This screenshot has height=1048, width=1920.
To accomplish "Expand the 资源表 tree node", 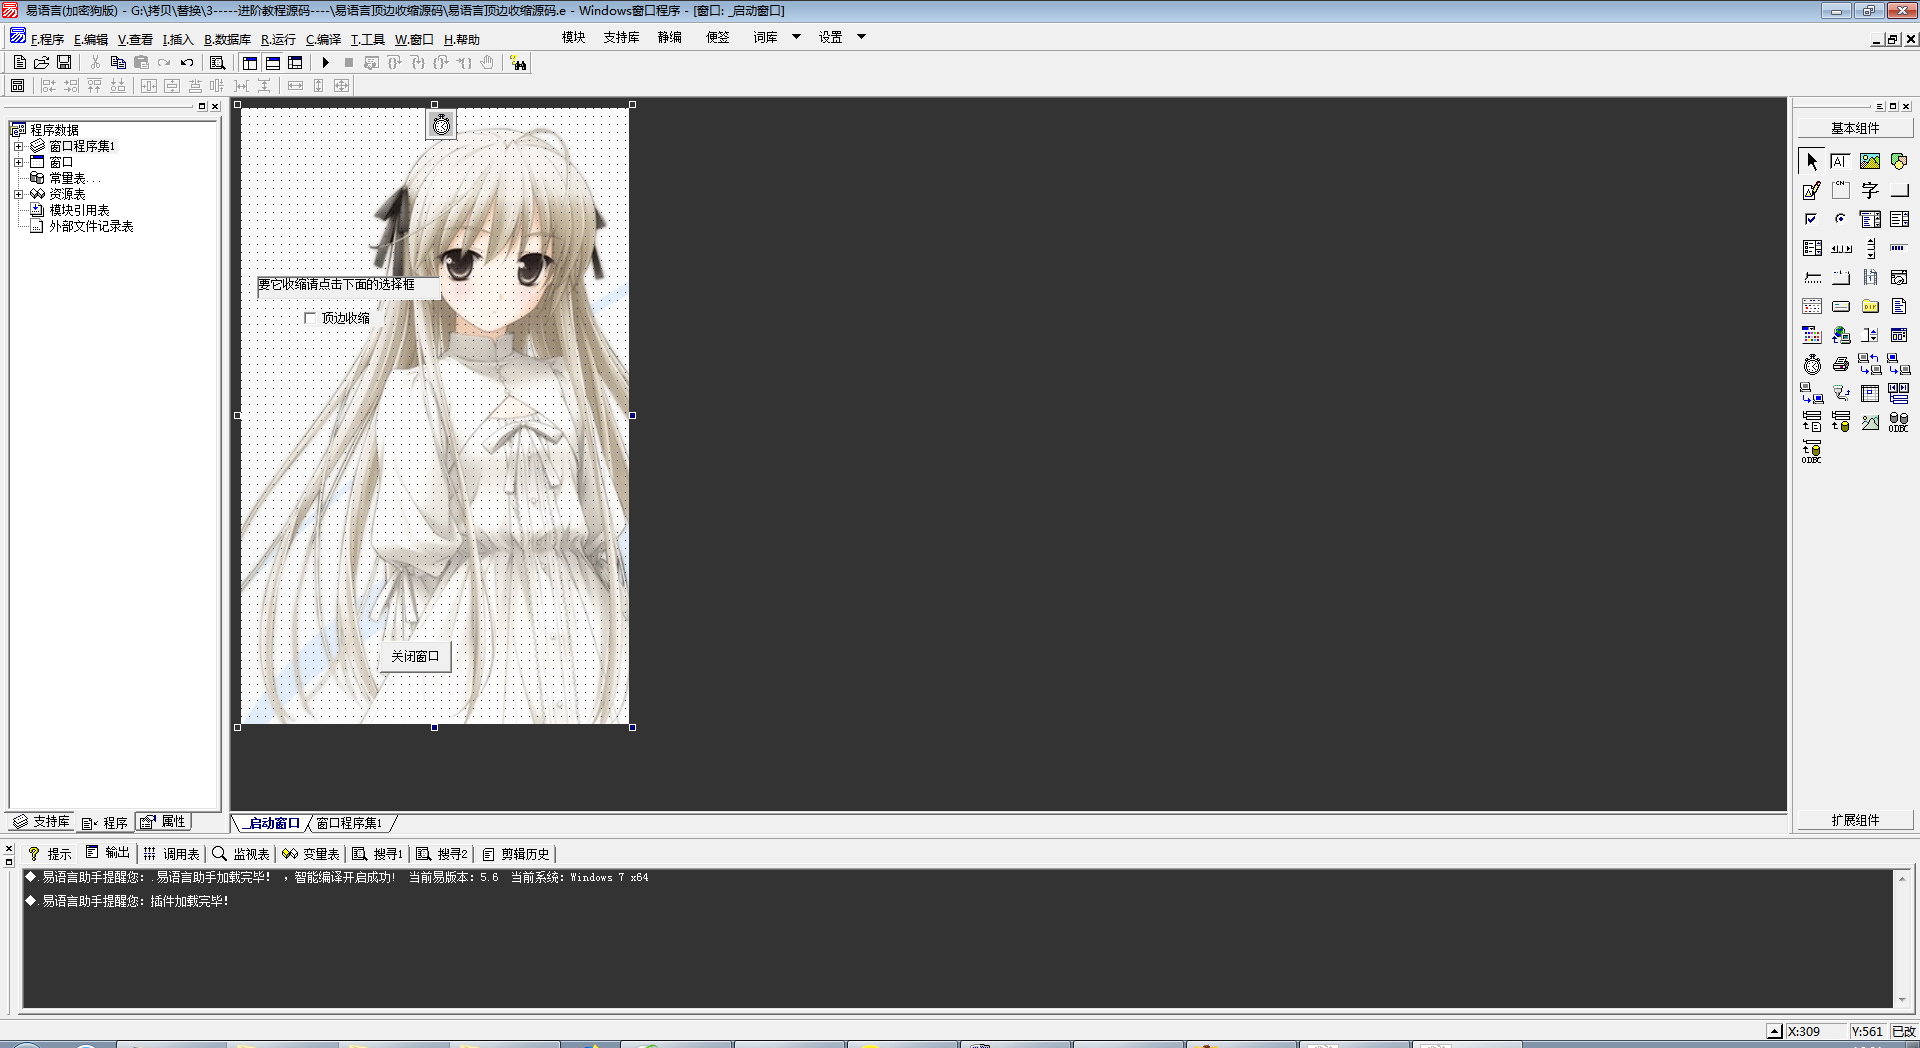I will coord(18,194).
